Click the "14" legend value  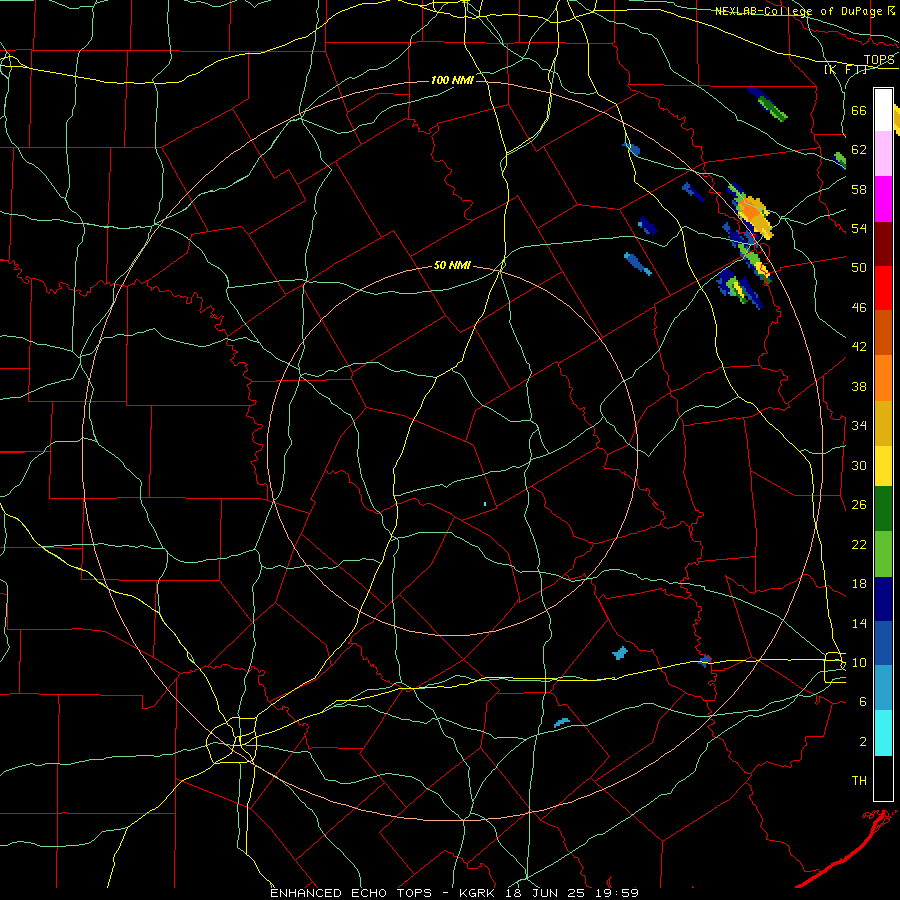point(859,623)
